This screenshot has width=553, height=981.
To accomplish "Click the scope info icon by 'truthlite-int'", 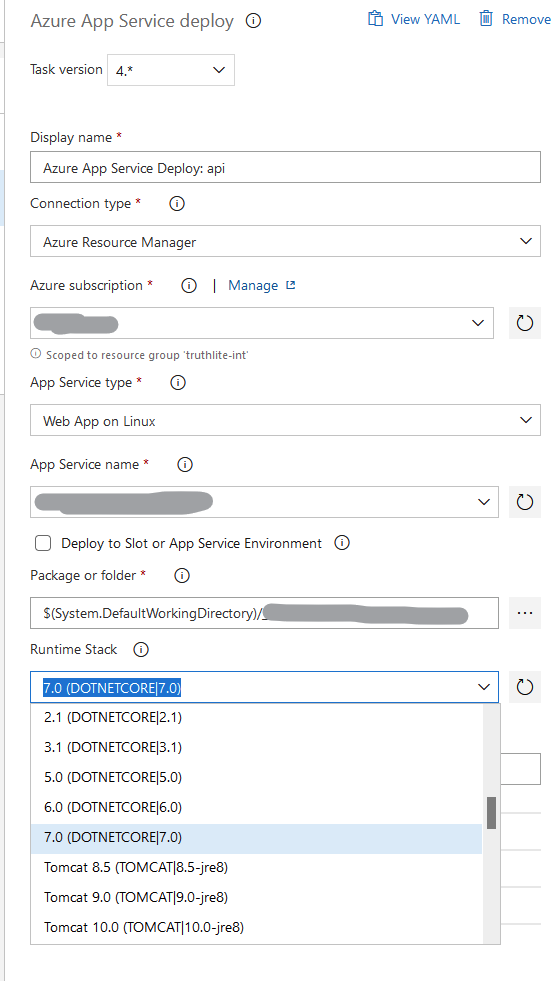I will [x=36, y=354].
